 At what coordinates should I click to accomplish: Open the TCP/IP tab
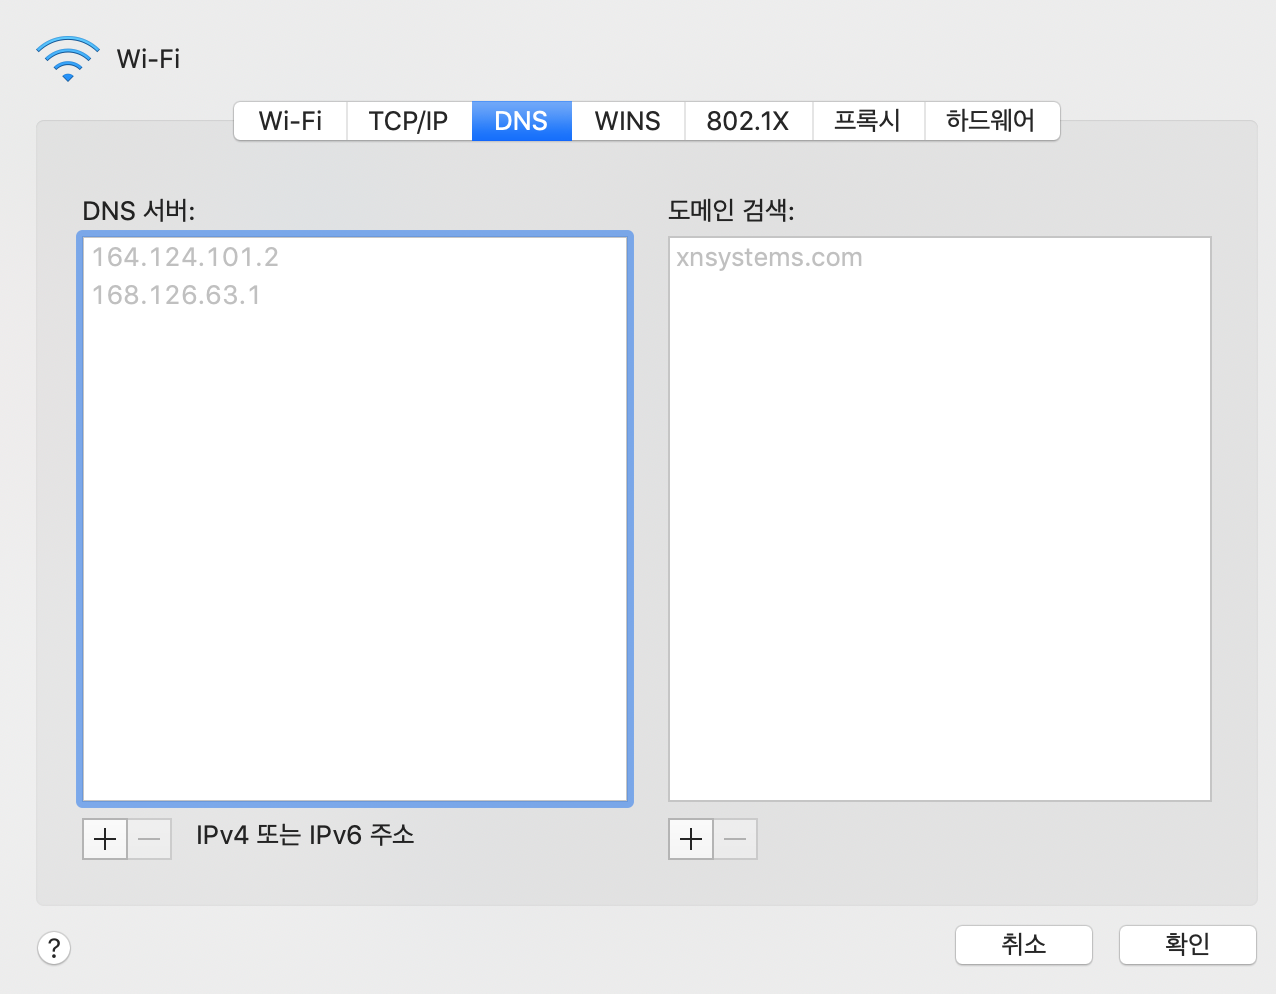(x=408, y=121)
